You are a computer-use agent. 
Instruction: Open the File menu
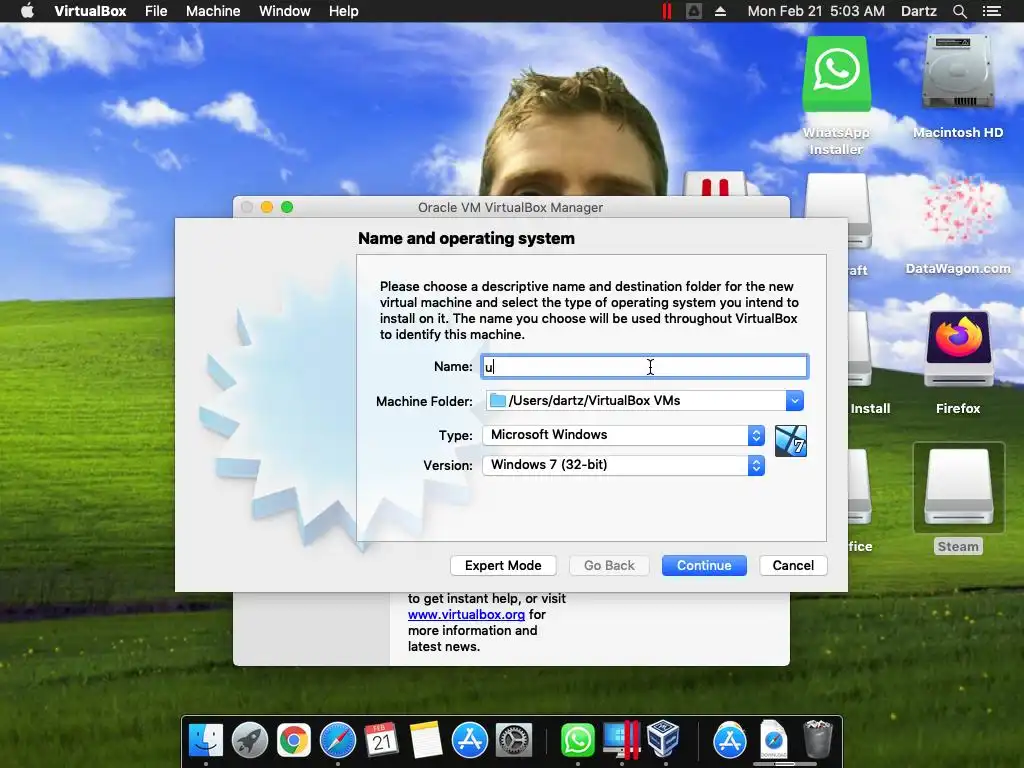[x=156, y=11]
